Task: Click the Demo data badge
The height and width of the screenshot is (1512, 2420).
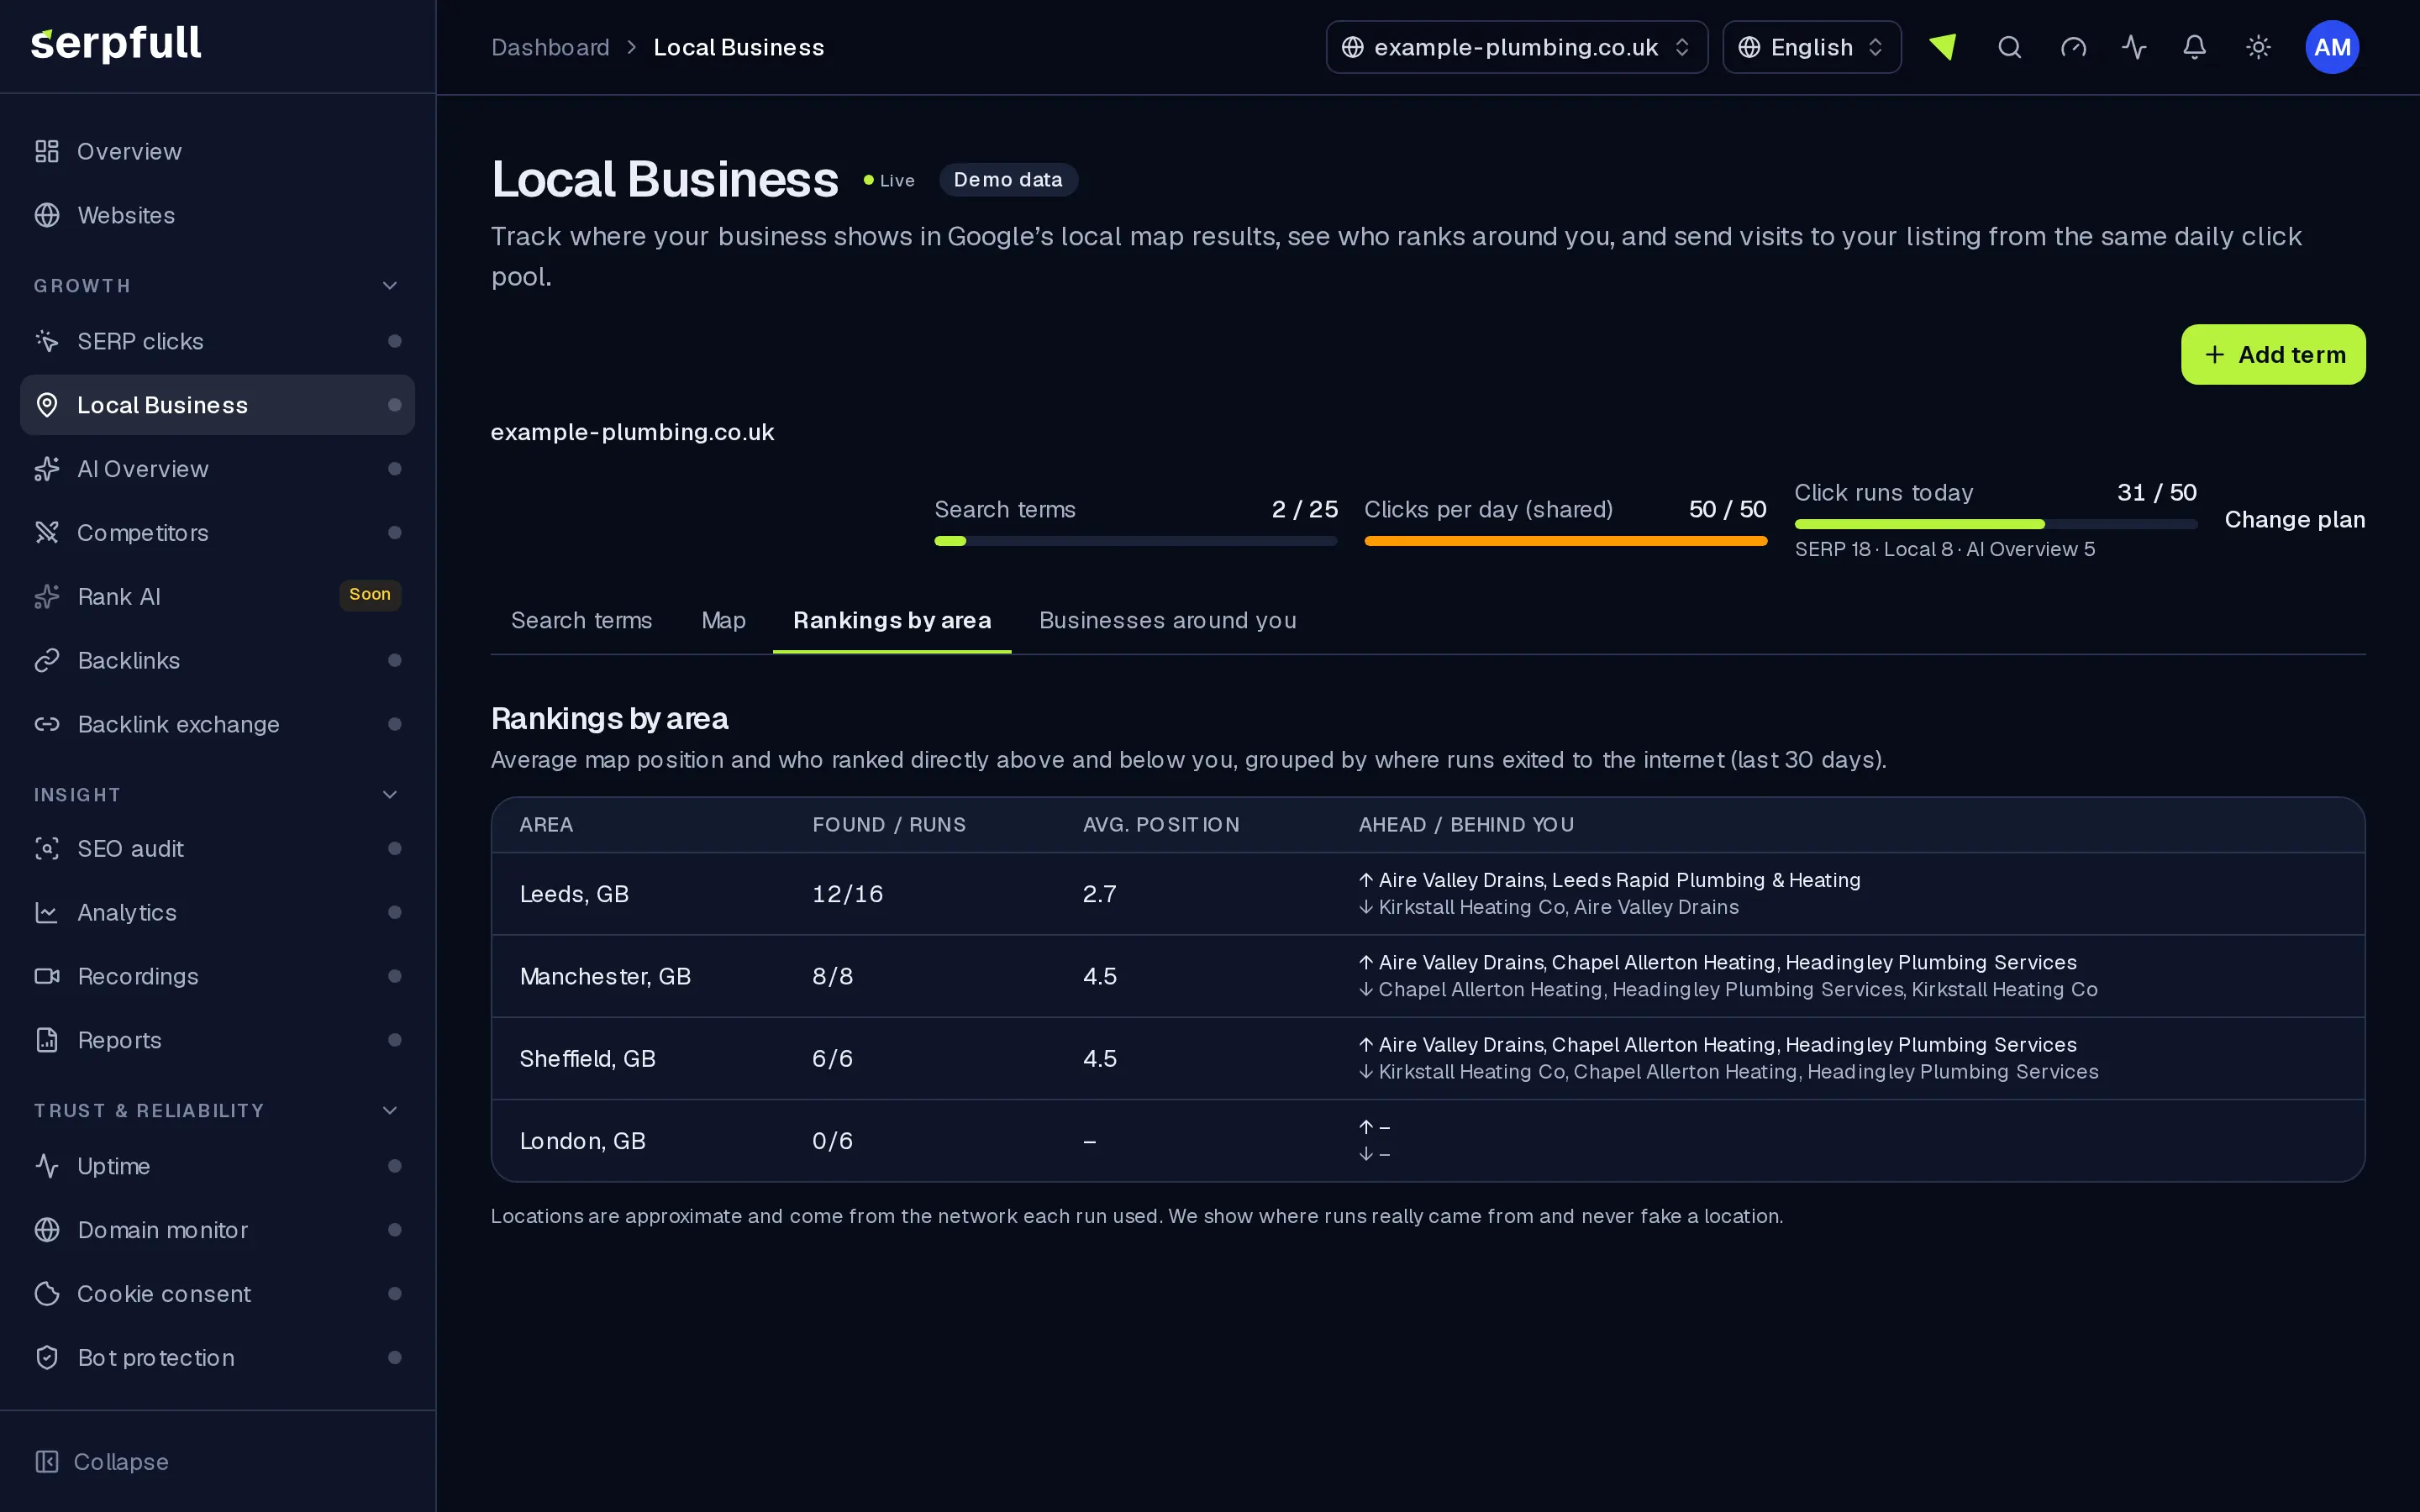Action: tap(1008, 180)
